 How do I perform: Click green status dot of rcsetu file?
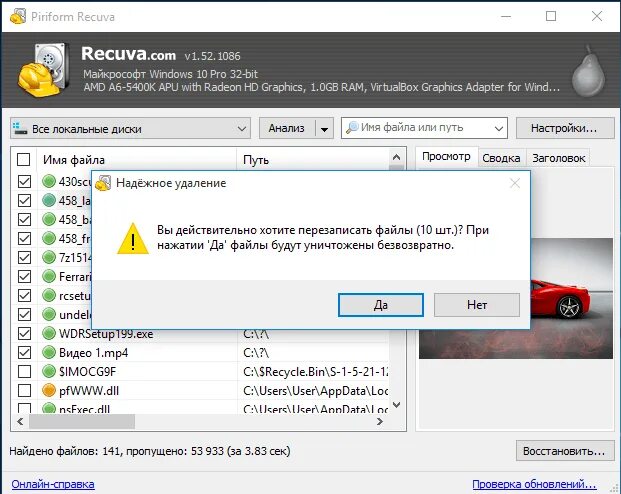tap(49, 296)
